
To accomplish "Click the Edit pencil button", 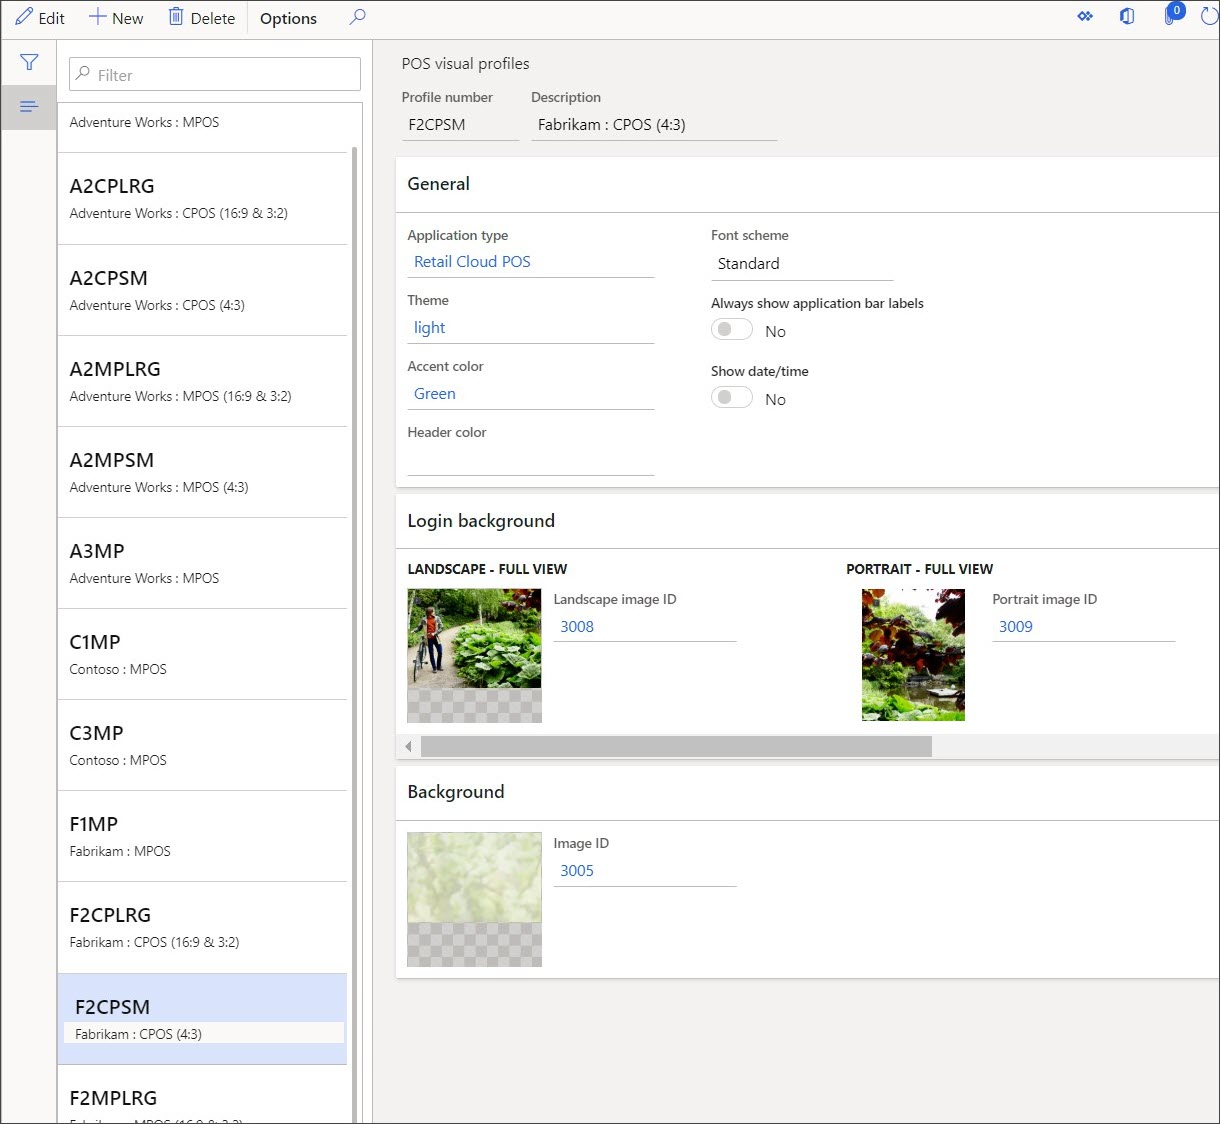I will point(40,18).
